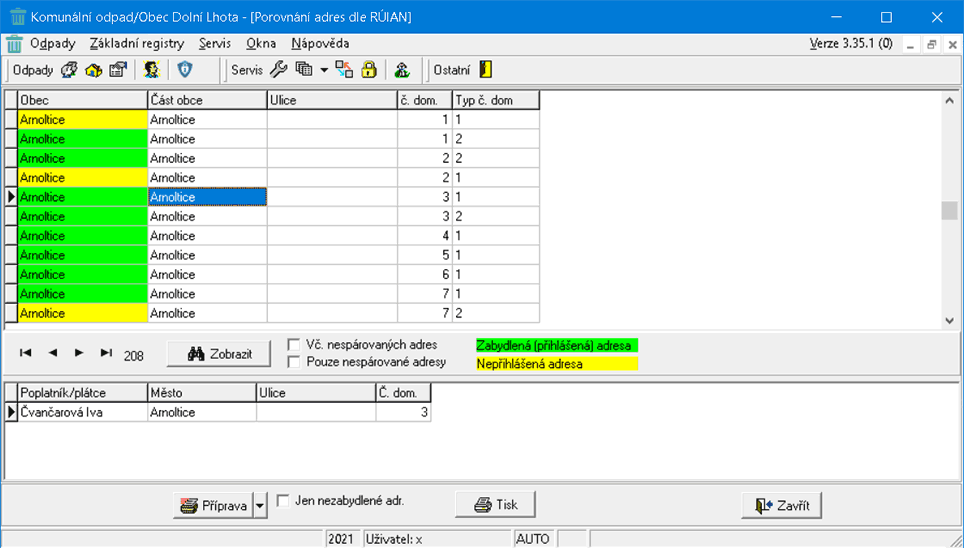Click scroll down arrow of address grid

pos(949,320)
